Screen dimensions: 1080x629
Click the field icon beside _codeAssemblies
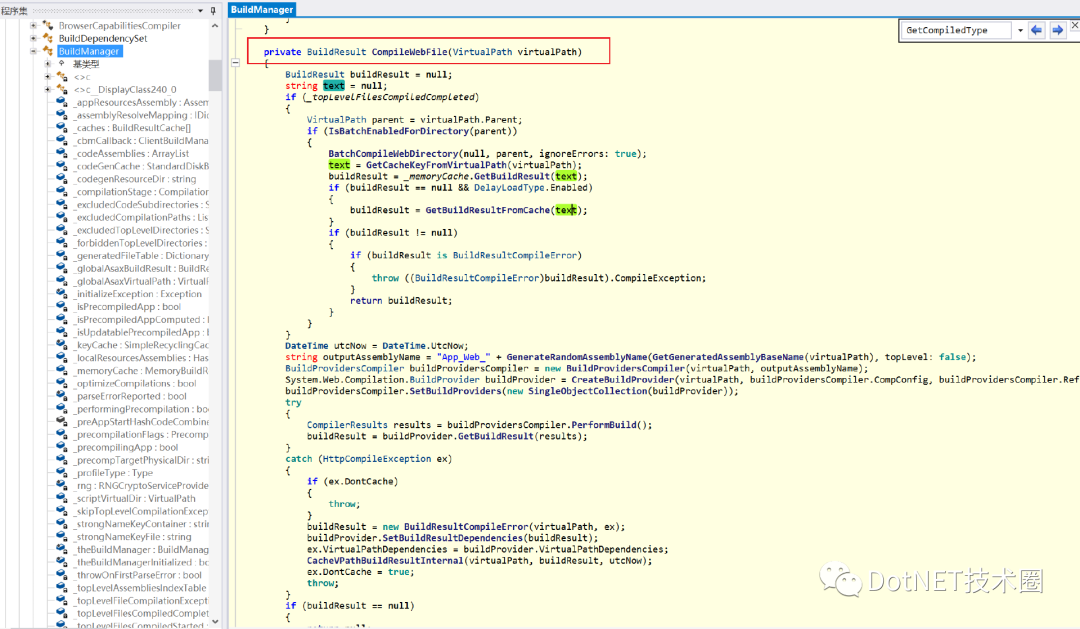(x=62, y=154)
